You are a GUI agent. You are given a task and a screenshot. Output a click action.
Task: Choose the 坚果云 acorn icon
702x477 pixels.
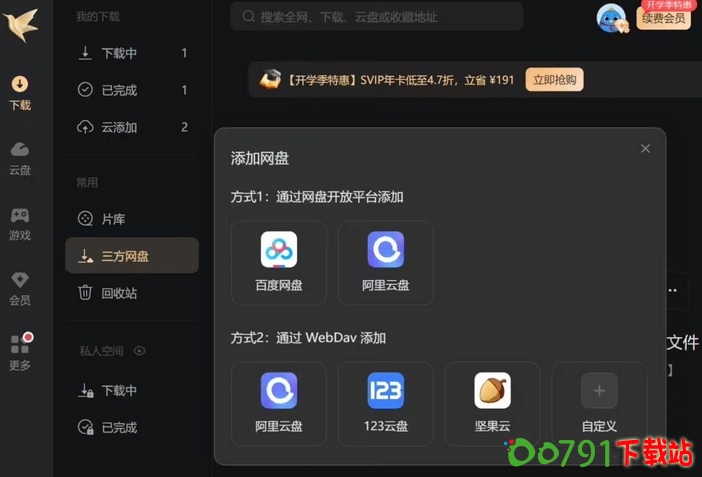[492, 390]
